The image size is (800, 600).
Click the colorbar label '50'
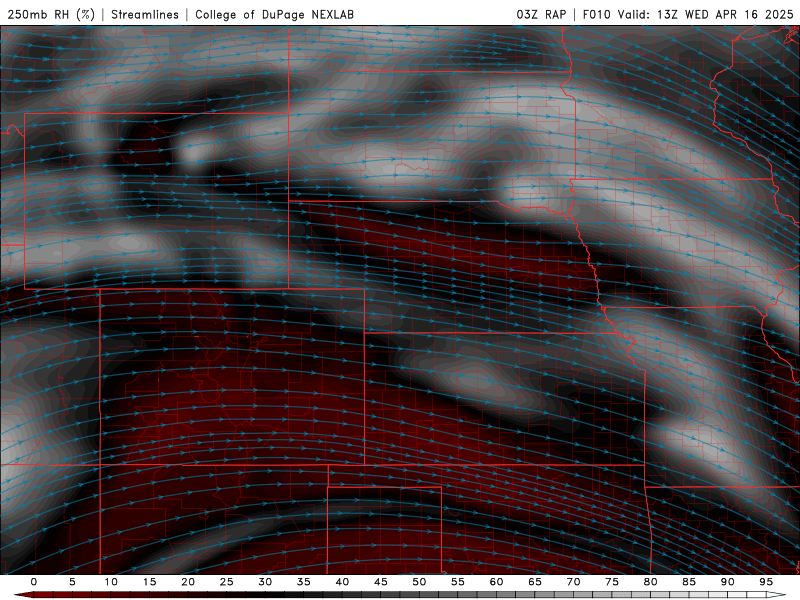click(419, 582)
